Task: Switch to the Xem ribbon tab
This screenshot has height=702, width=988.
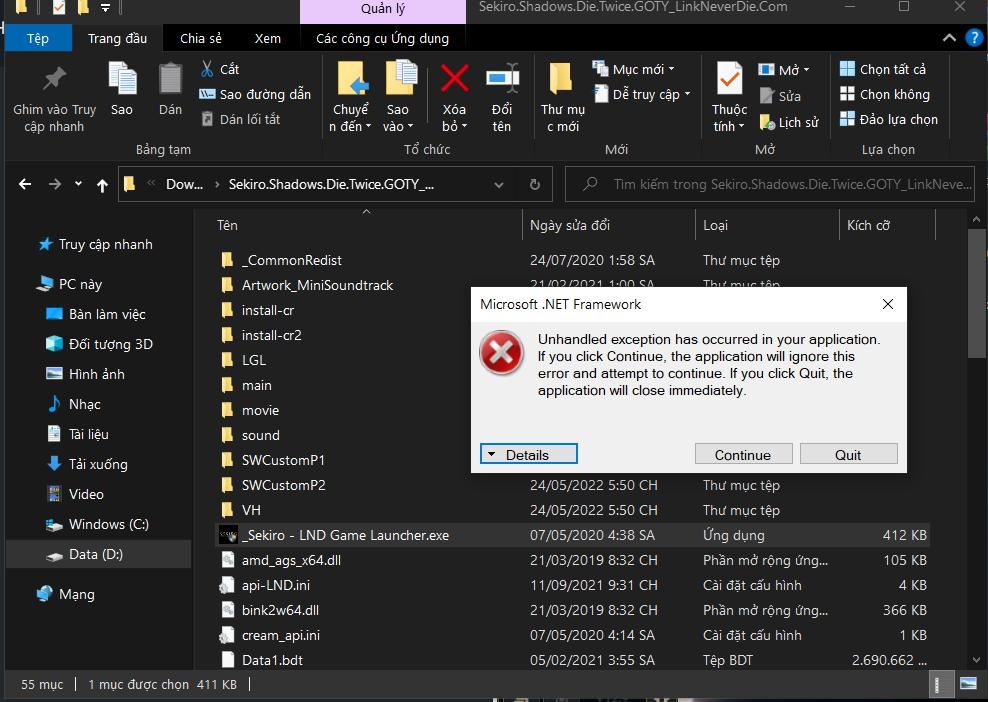Action: click(268, 38)
